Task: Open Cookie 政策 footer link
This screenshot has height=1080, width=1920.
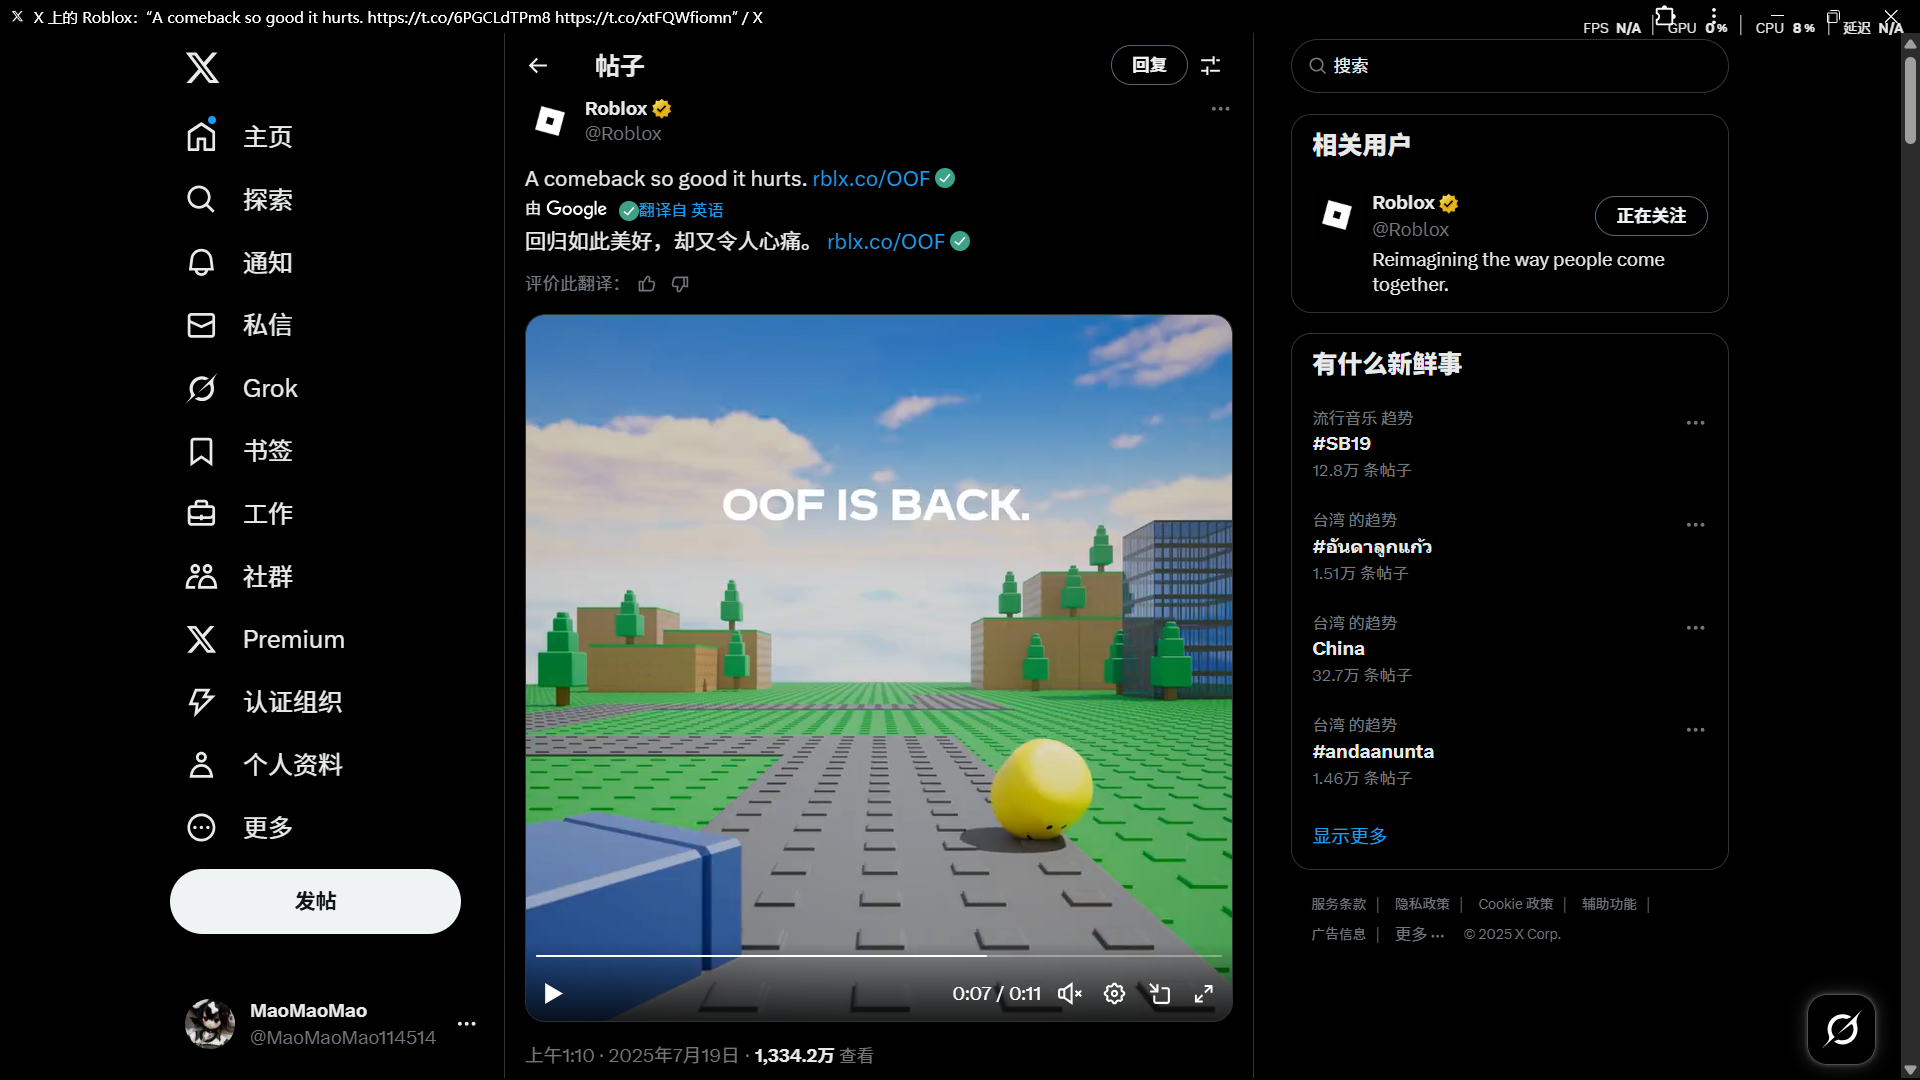Action: coord(1516,904)
